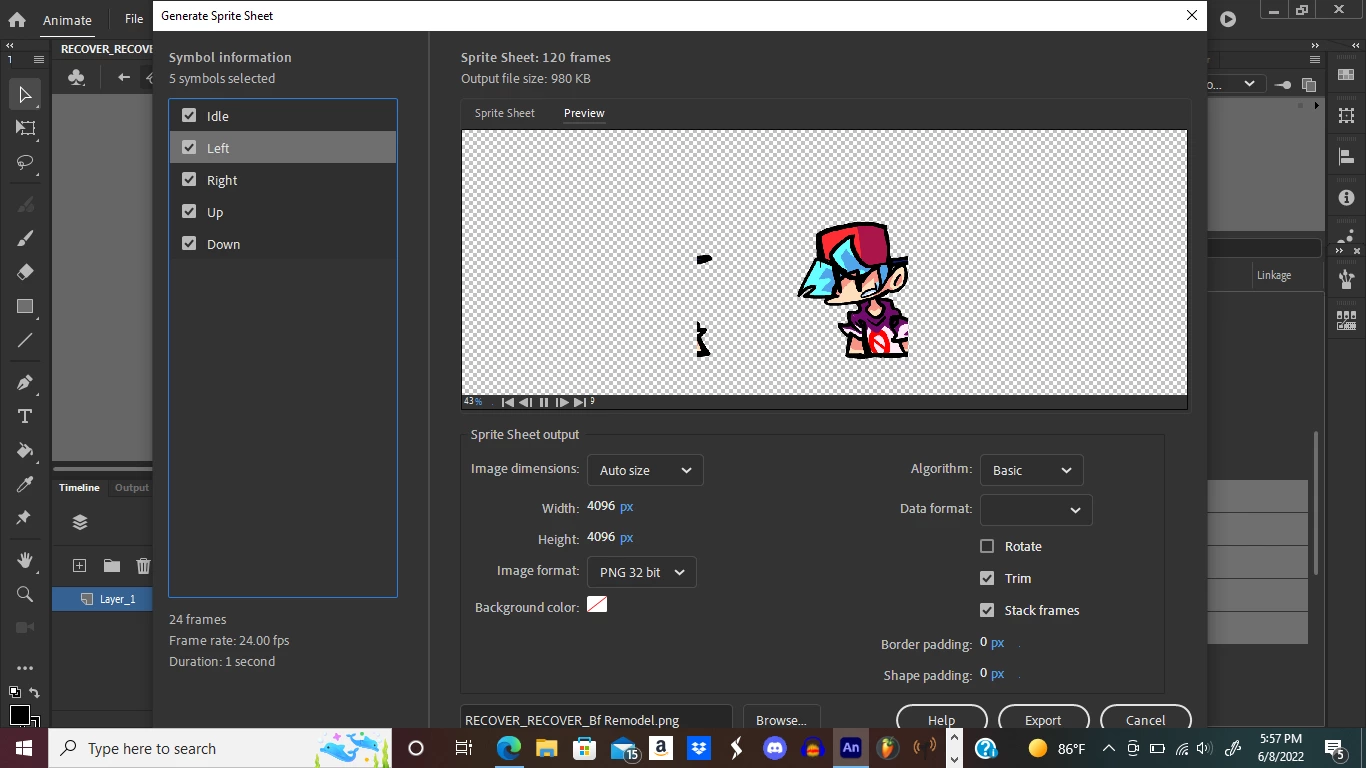
Task: Pick the Background color swatch
Action: pyautogui.click(x=597, y=605)
